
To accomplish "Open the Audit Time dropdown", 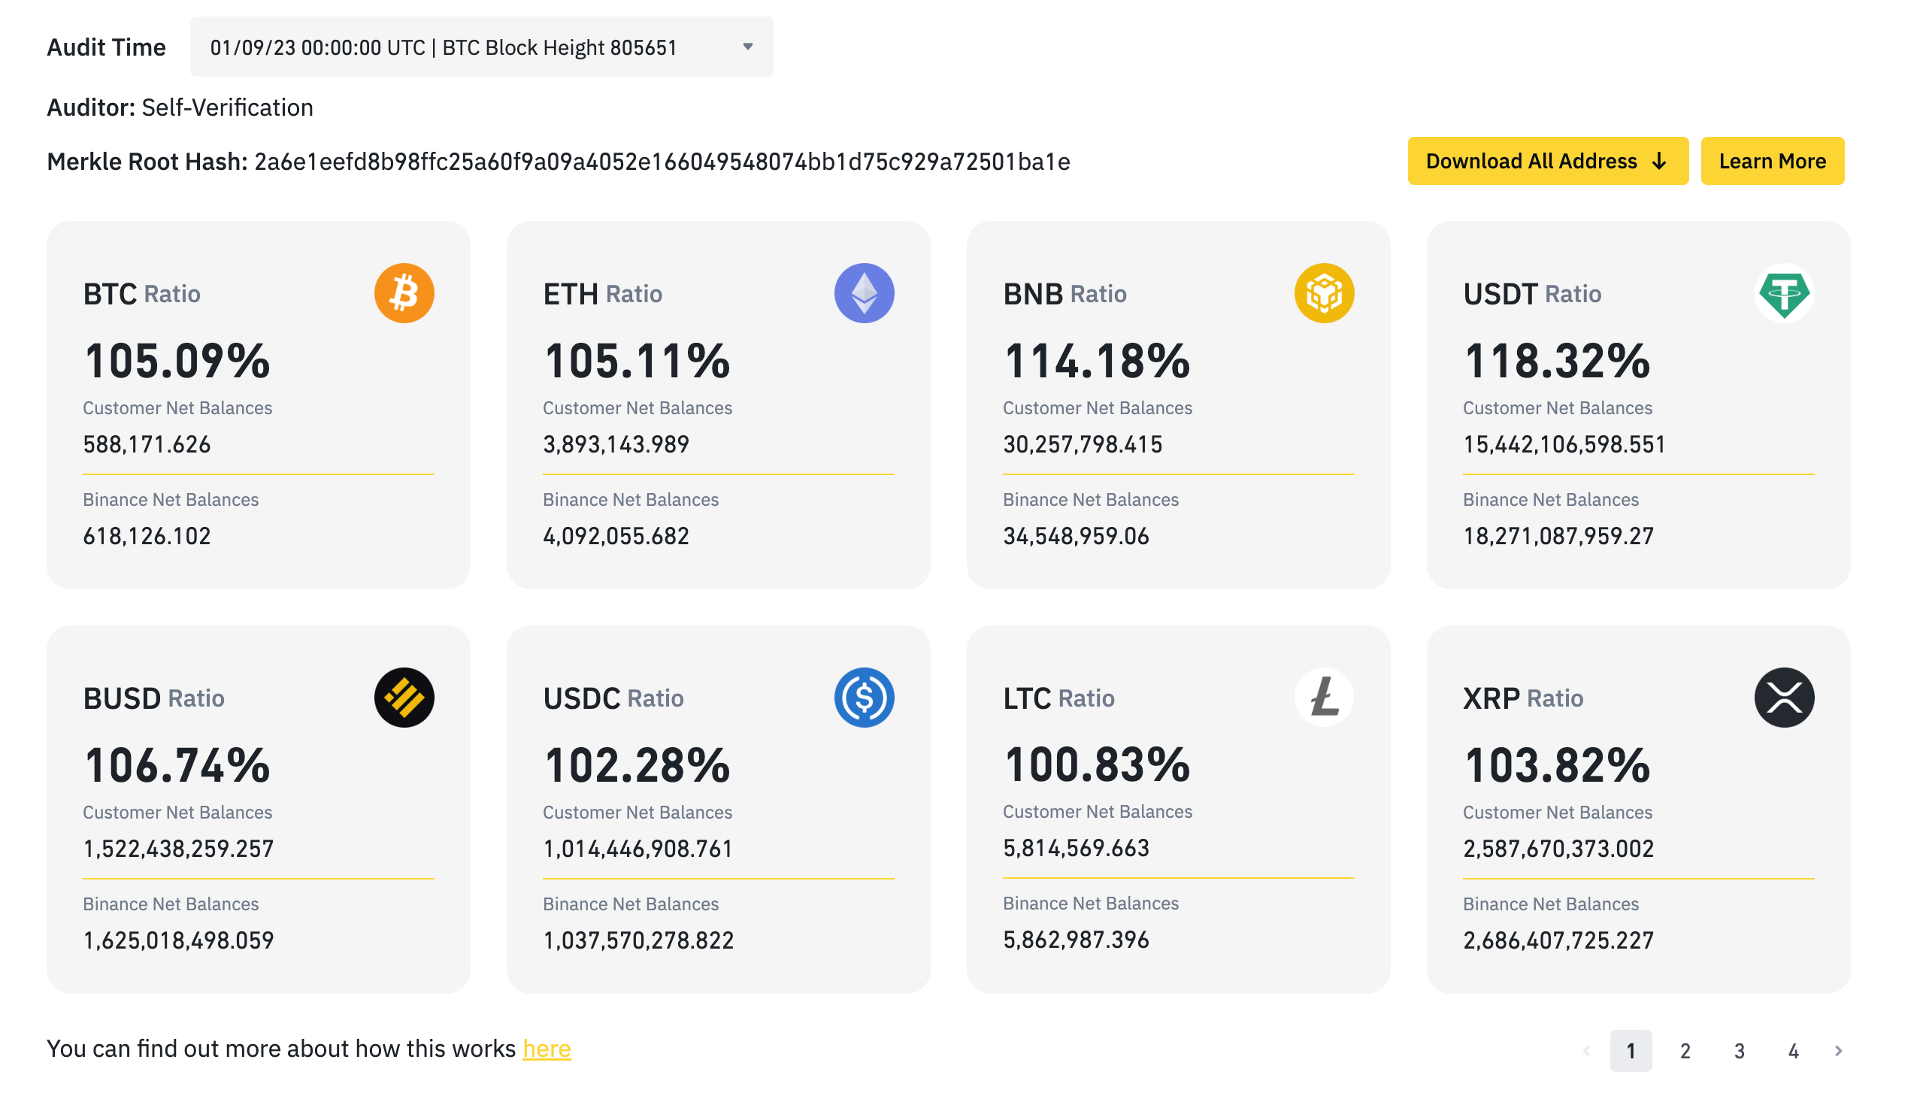I will [x=481, y=47].
